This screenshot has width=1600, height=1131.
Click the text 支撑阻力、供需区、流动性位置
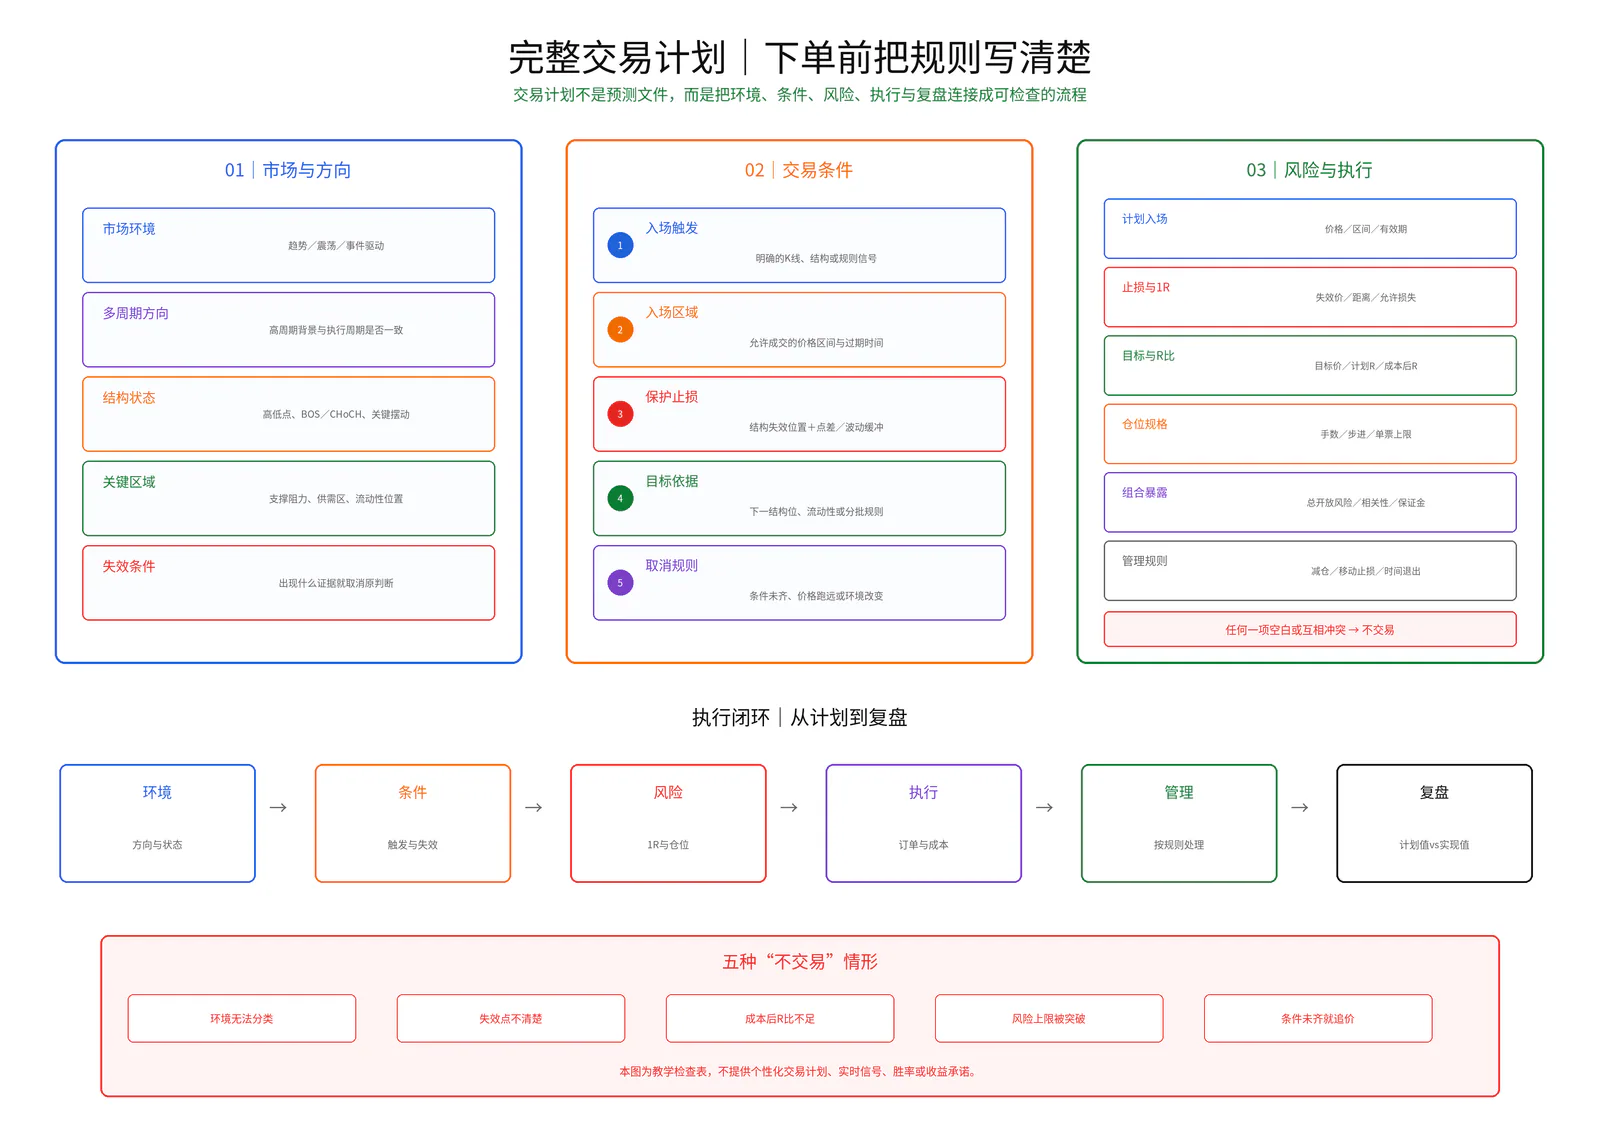click(x=336, y=499)
